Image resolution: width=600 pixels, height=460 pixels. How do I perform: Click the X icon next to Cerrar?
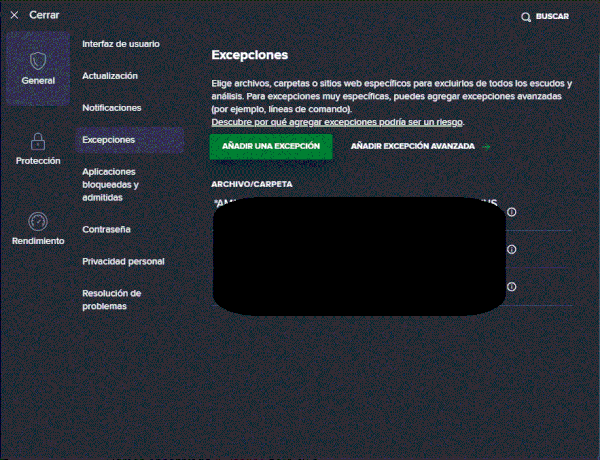pos(14,15)
